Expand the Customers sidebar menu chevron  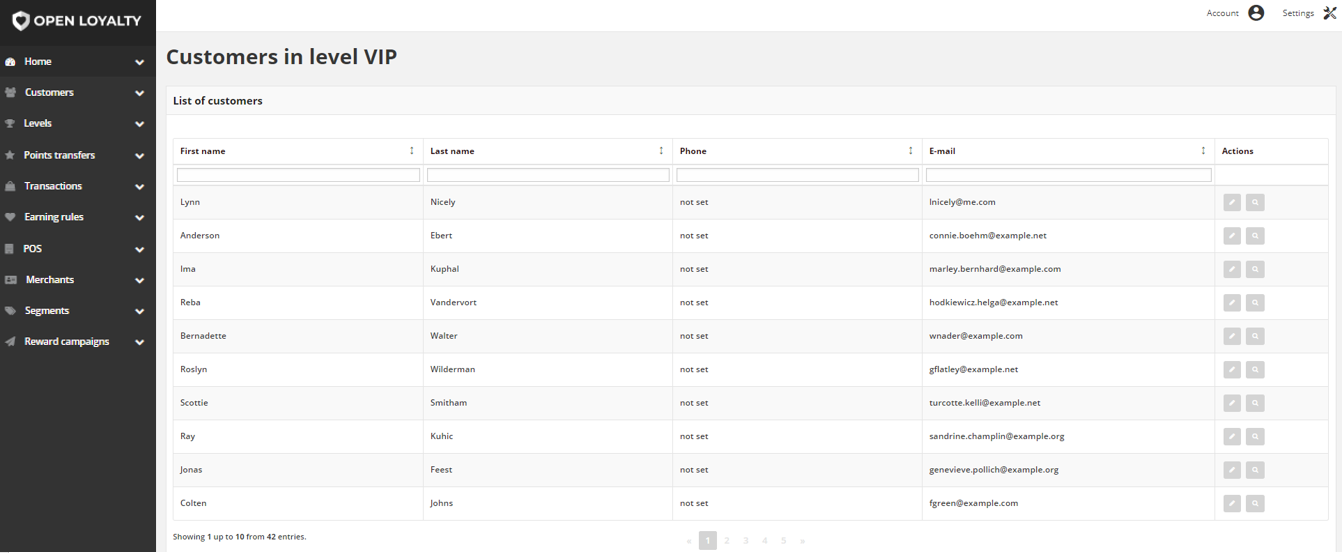pyautogui.click(x=139, y=93)
